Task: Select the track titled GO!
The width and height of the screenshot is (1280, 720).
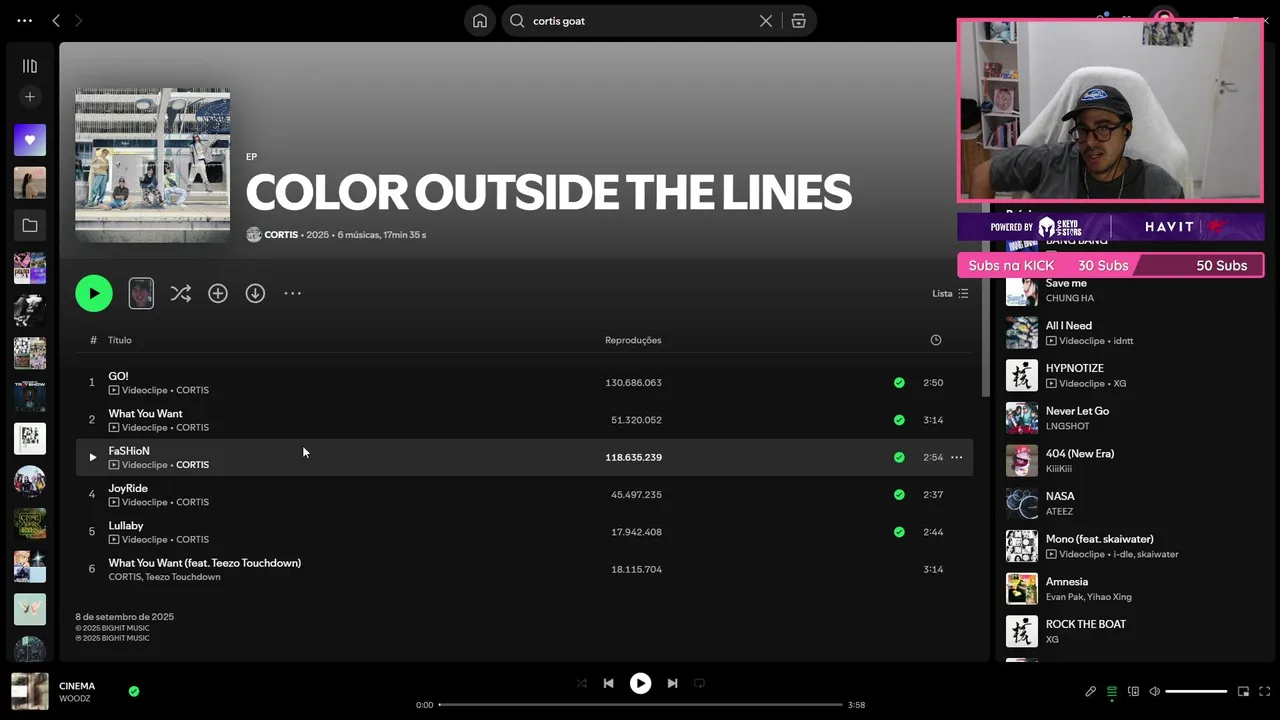Action: click(118, 376)
